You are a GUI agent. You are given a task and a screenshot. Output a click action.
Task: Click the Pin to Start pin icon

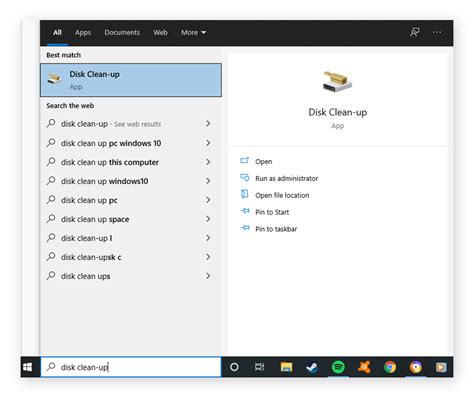tap(245, 211)
